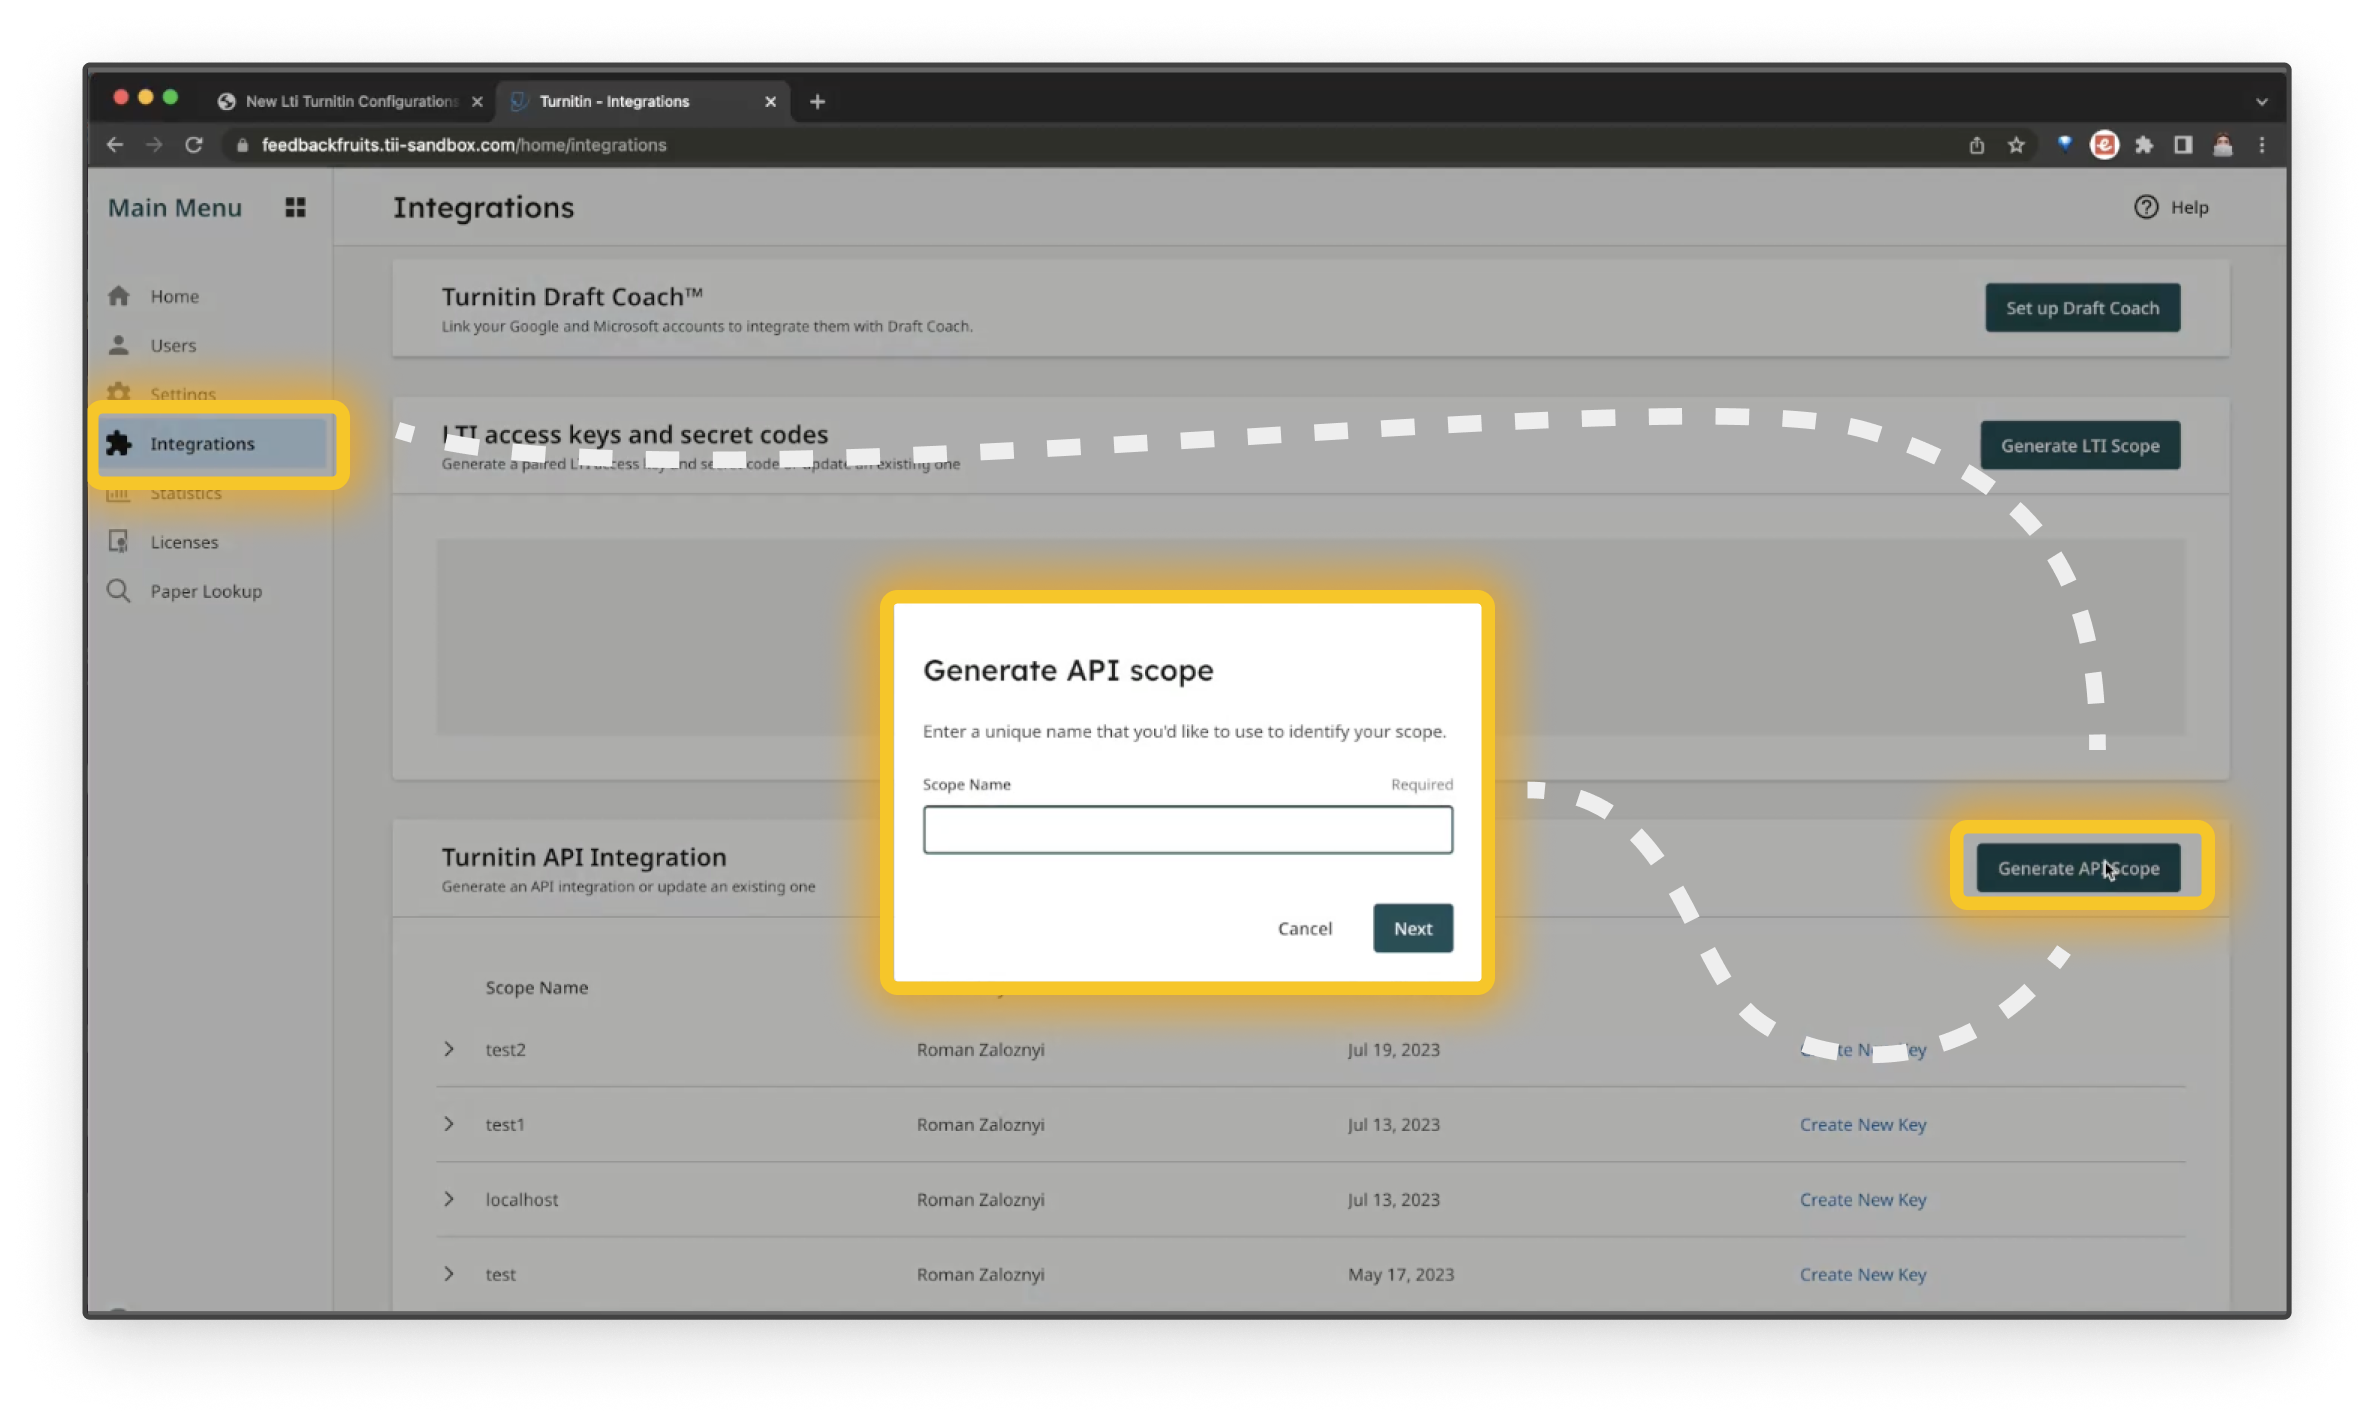This screenshot has width=2370, height=1418.
Task: Click the Turnitin Draft Coach heading
Action: (x=572, y=296)
